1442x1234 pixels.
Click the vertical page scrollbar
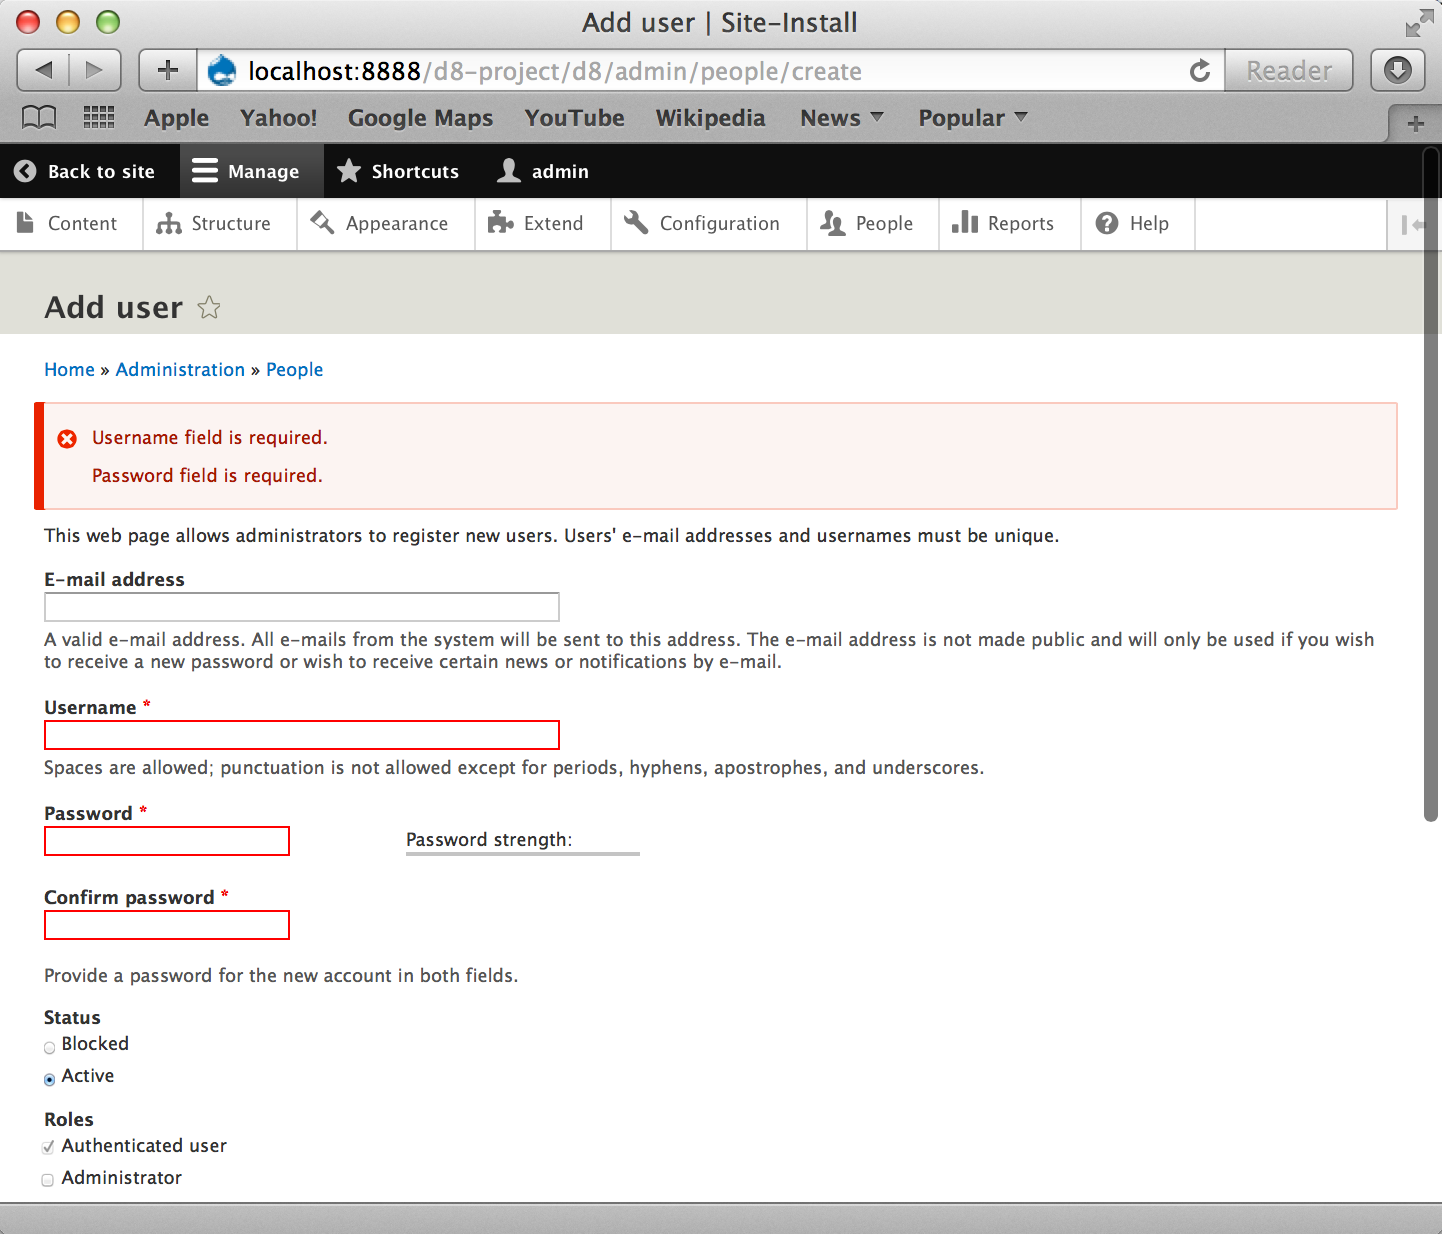coord(1432,484)
